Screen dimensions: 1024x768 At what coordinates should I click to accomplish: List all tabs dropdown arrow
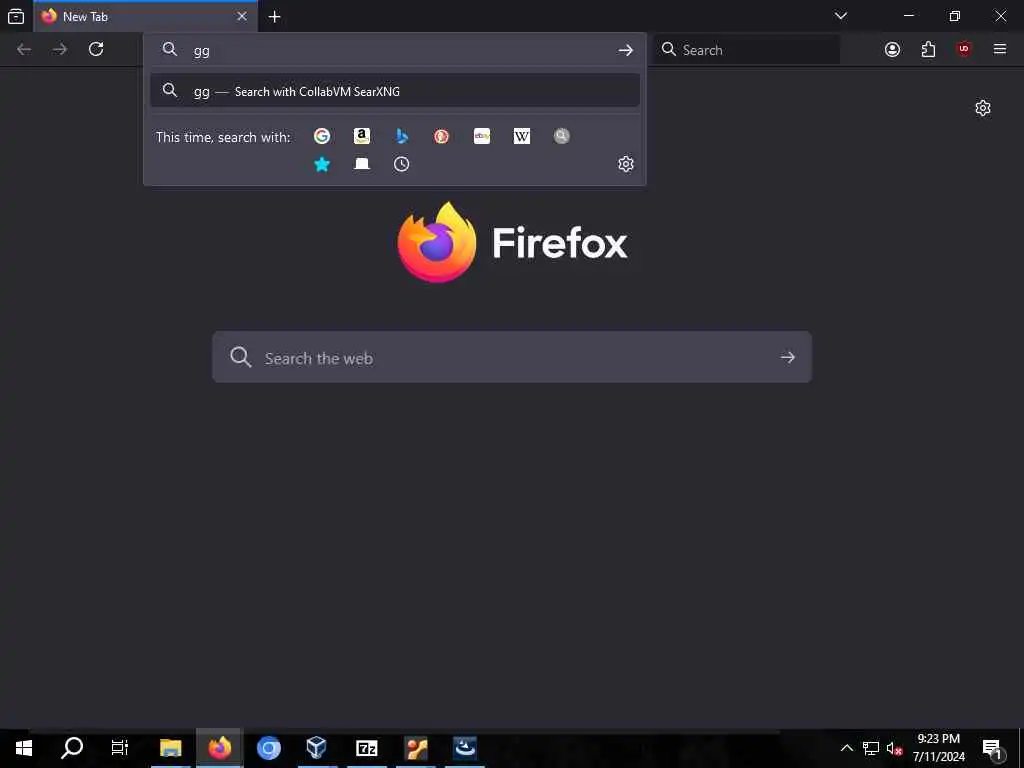point(841,16)
